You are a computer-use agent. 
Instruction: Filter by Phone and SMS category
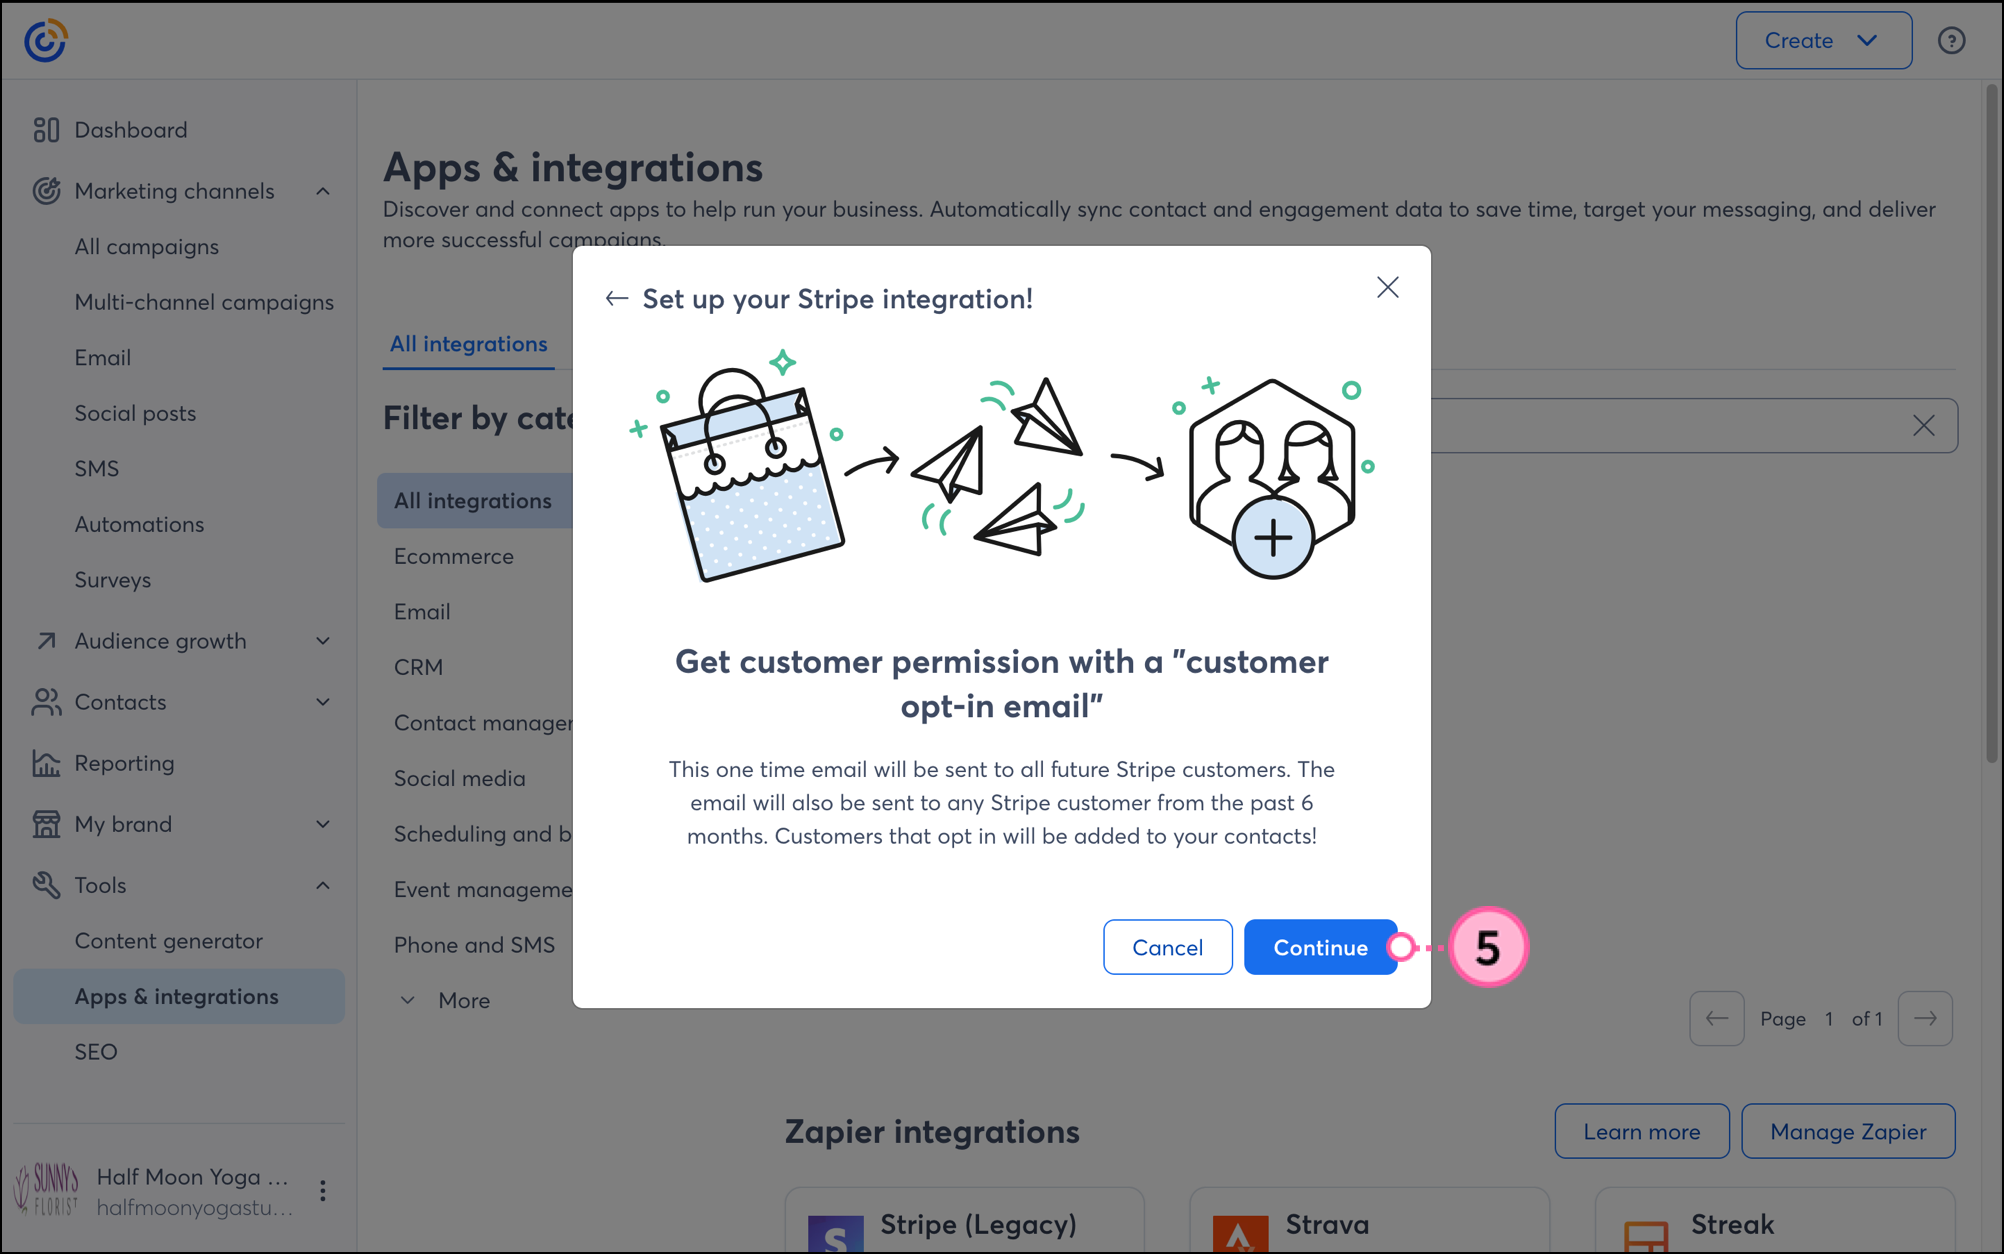pyautogui.click(x=474, y=945)
